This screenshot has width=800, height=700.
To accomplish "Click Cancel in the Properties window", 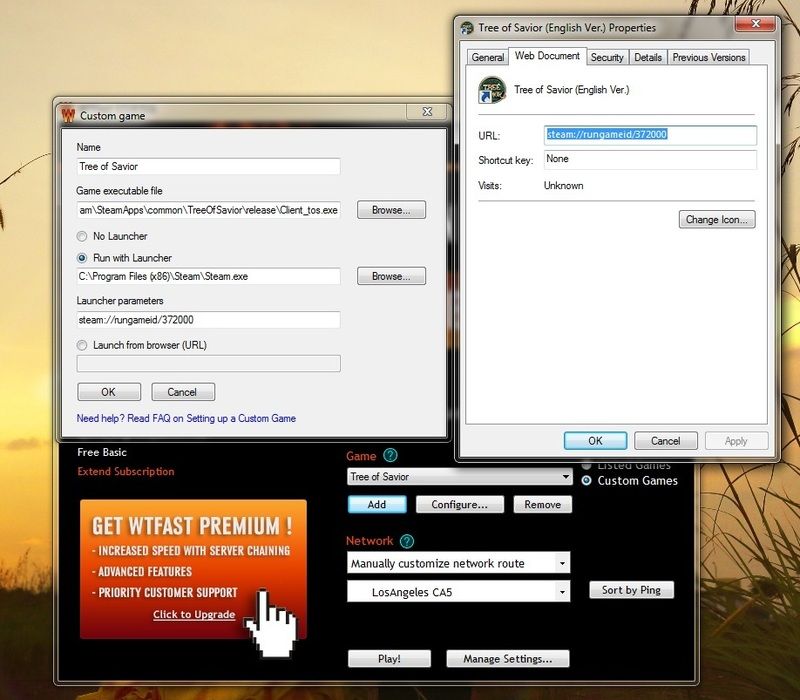I will click(665, 441).
